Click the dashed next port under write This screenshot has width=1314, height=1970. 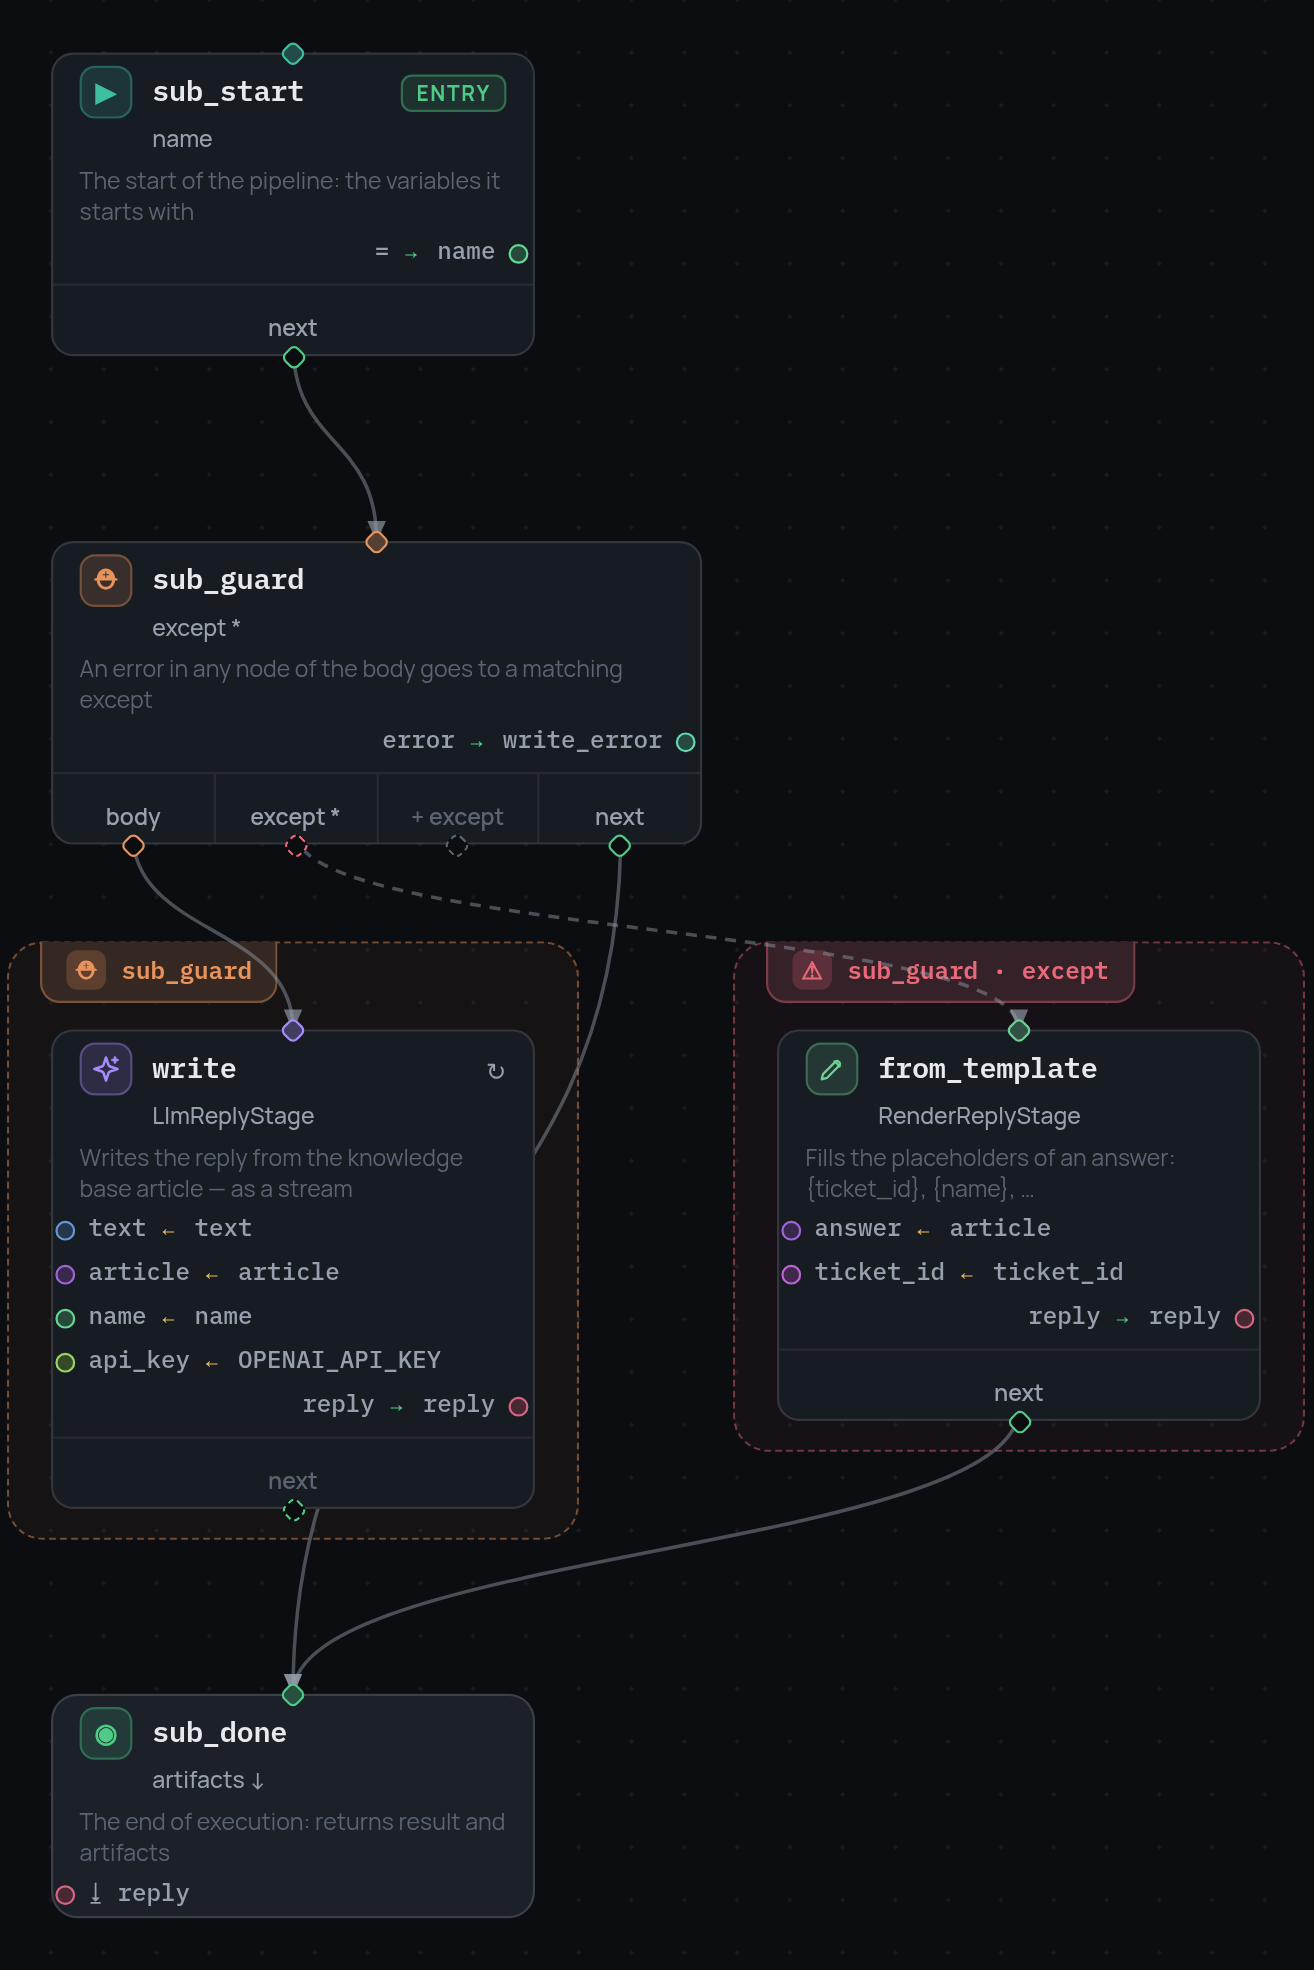click(294, 1510)
